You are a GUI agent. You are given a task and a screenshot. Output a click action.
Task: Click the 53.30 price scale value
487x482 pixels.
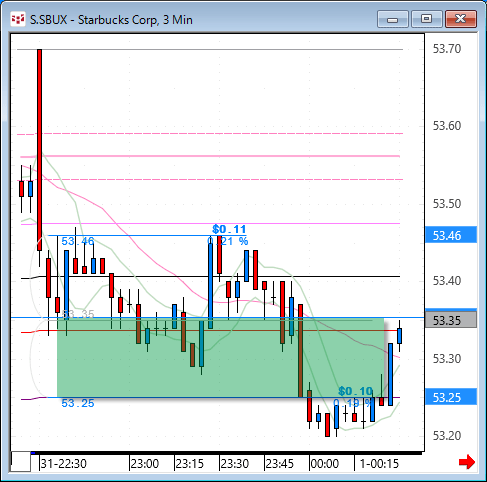[447, 359]
